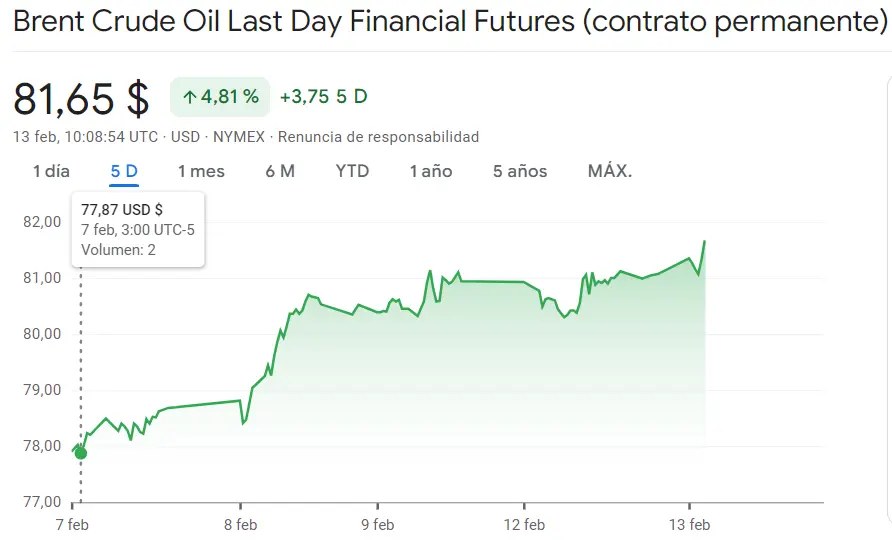Select the 5 D time range tab

124,171
